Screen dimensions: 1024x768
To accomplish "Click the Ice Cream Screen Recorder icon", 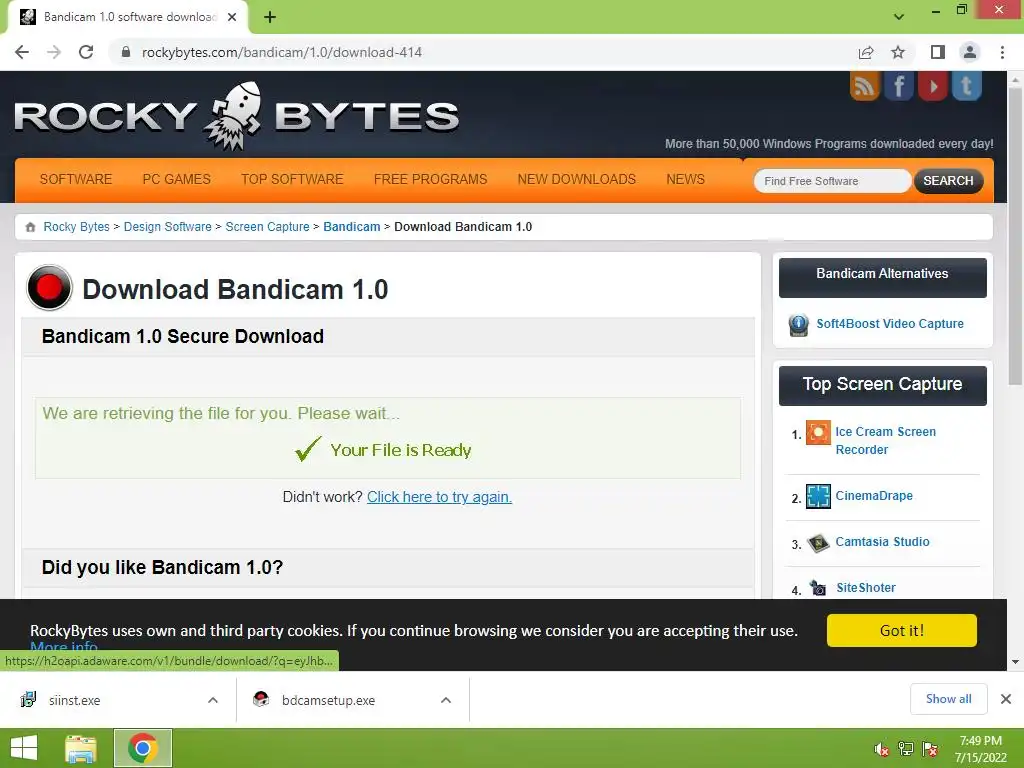I will click(x=818, y=432).
